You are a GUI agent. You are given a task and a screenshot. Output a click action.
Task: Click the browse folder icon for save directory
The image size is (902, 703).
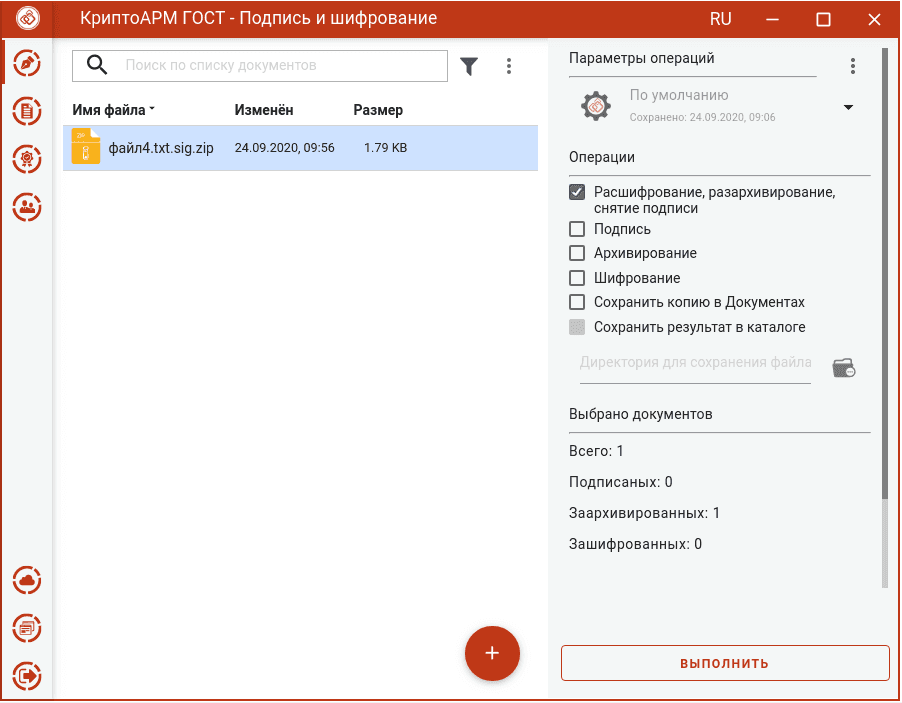(843, 367)
